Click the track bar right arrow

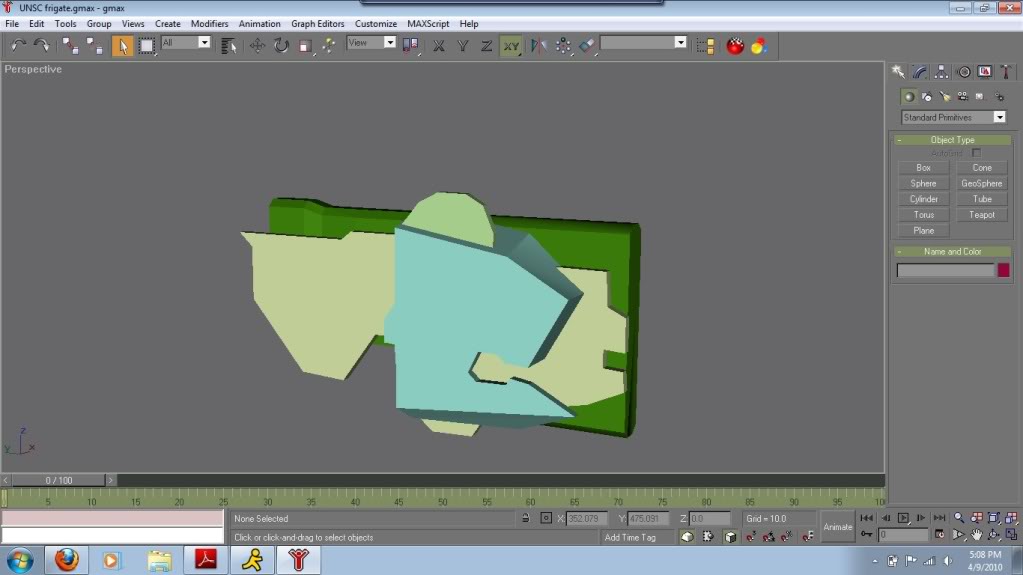[110, 480]
